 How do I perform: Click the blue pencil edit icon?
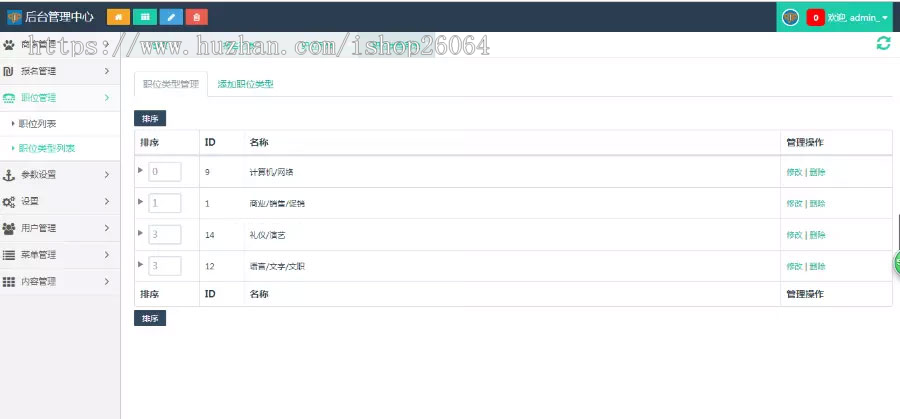click(172, 17)
